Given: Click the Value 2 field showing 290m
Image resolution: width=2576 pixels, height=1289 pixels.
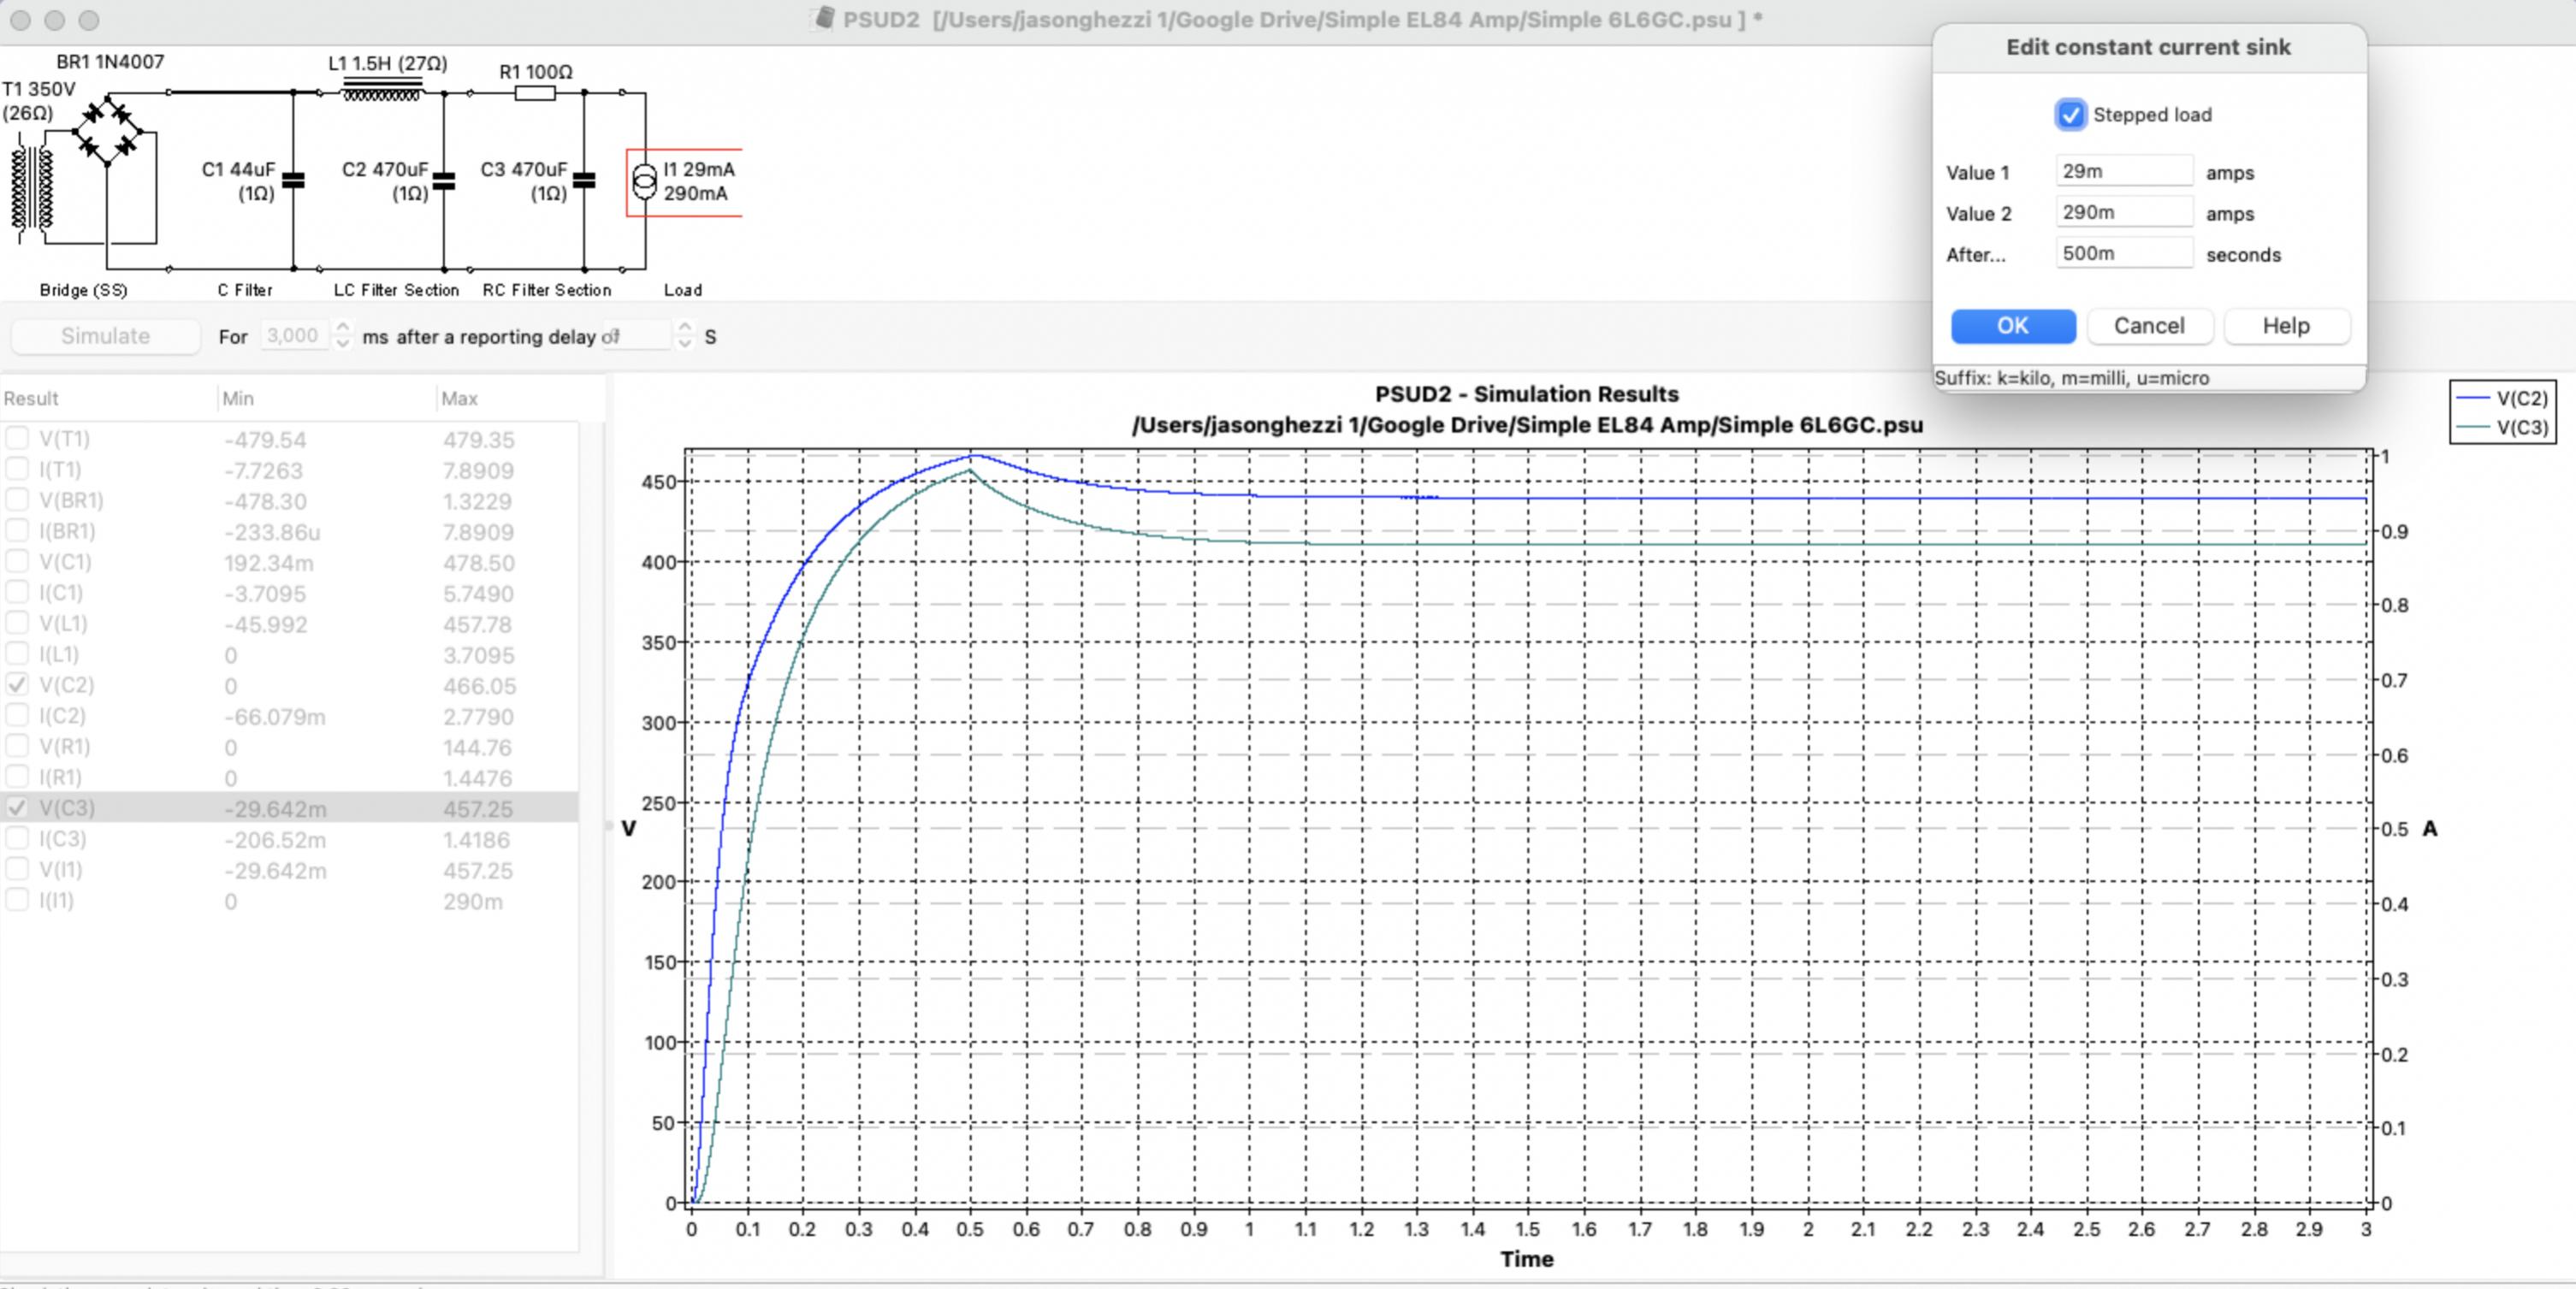Looking at the screenshot, I should pyautogui.click(x=2124, y=212).
